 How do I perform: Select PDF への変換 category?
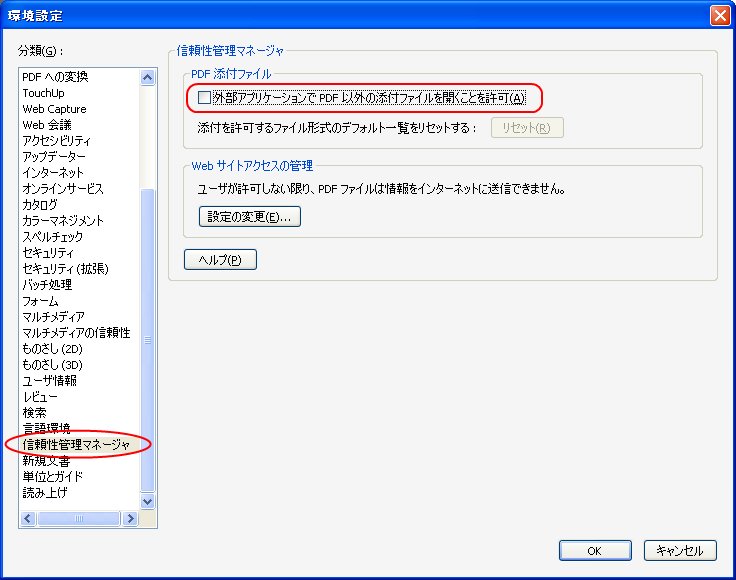point(55,77)
